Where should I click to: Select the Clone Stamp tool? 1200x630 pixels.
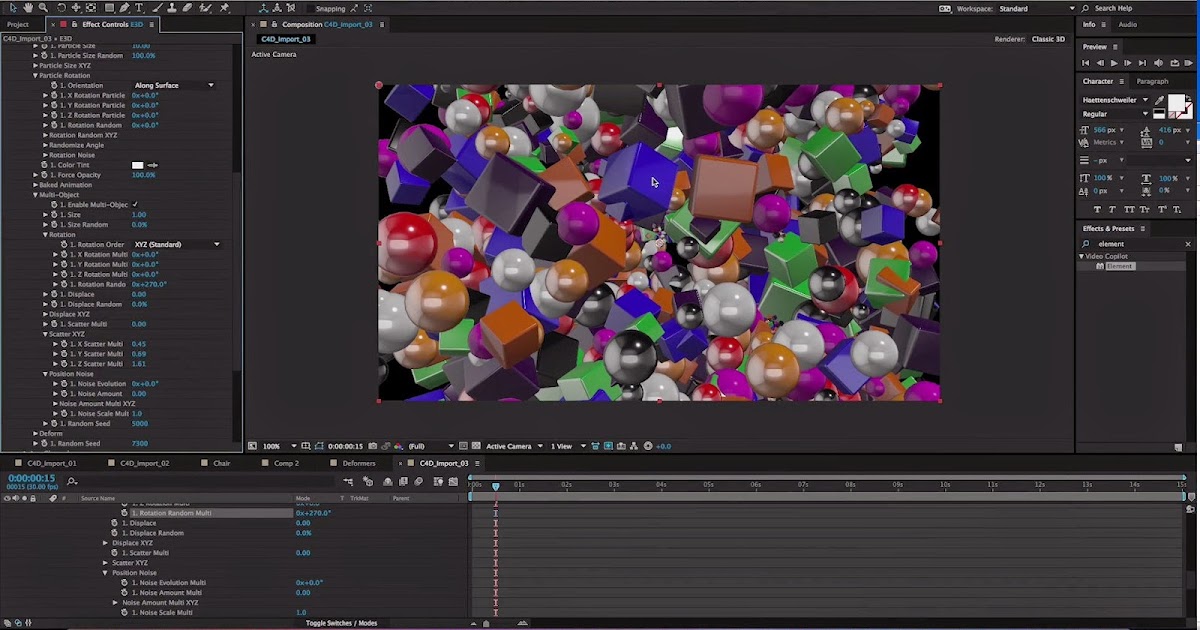(172, 8)
